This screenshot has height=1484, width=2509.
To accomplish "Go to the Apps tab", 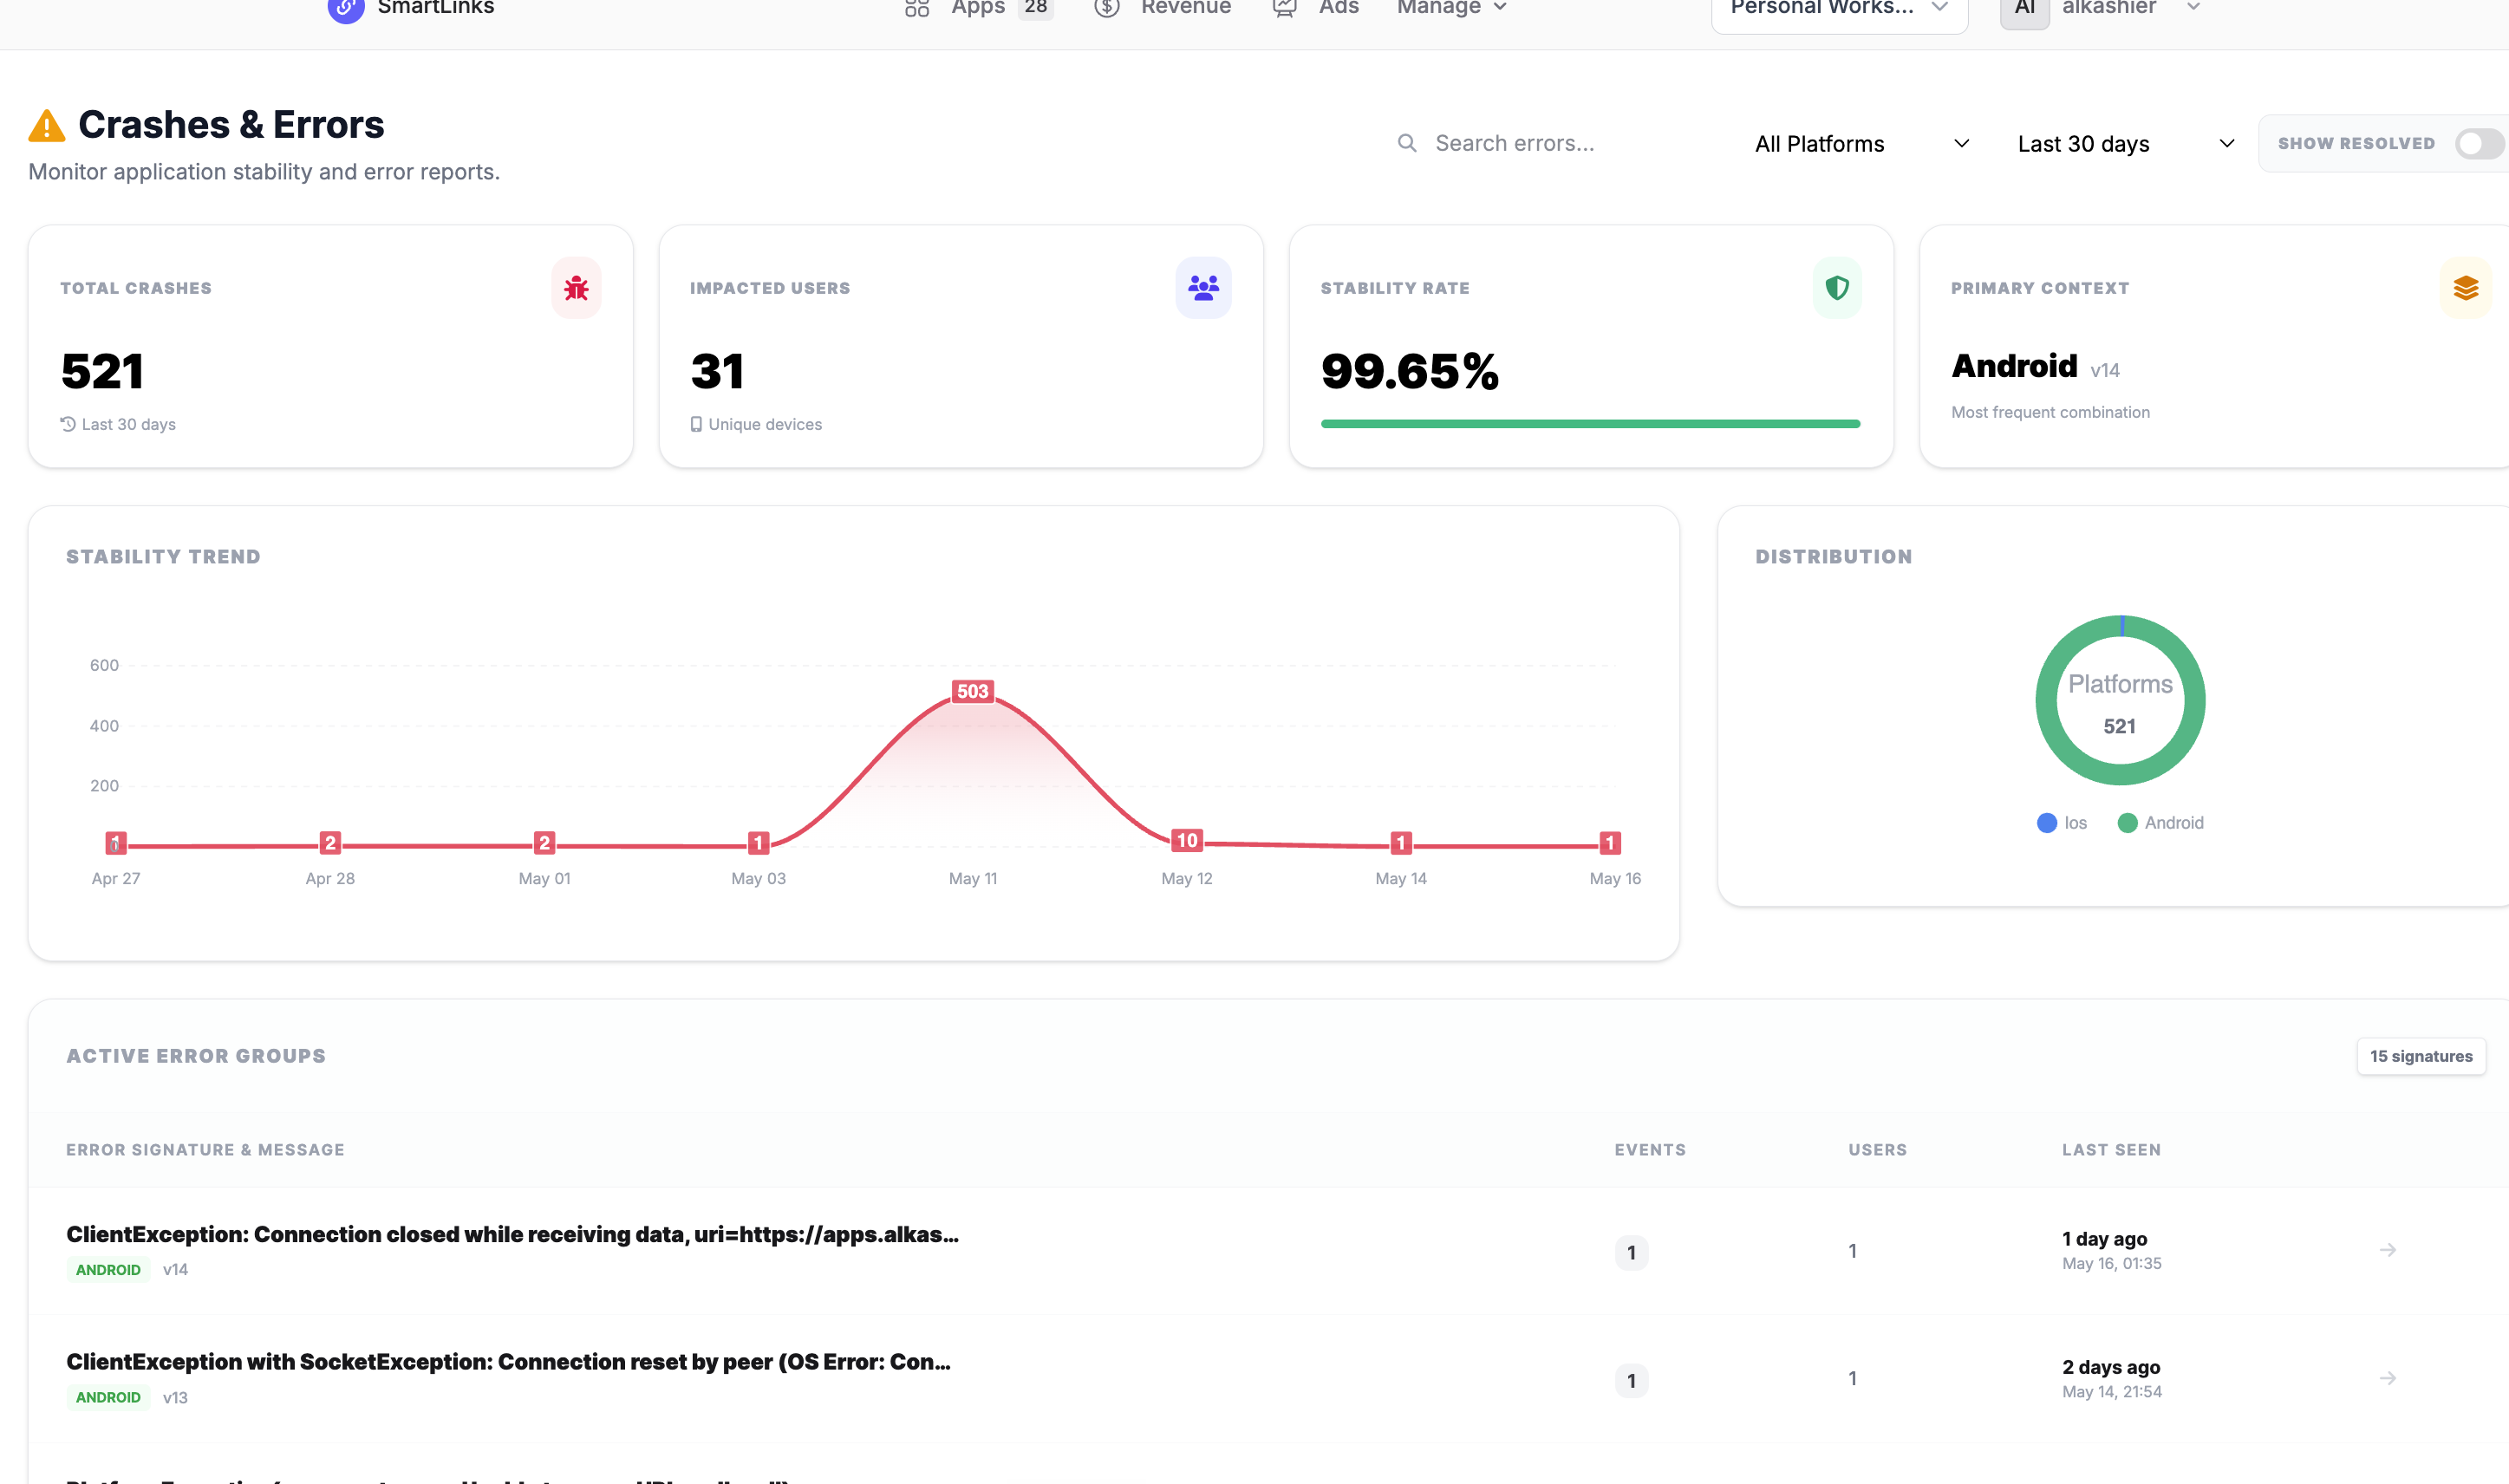I will pos(978,8).
